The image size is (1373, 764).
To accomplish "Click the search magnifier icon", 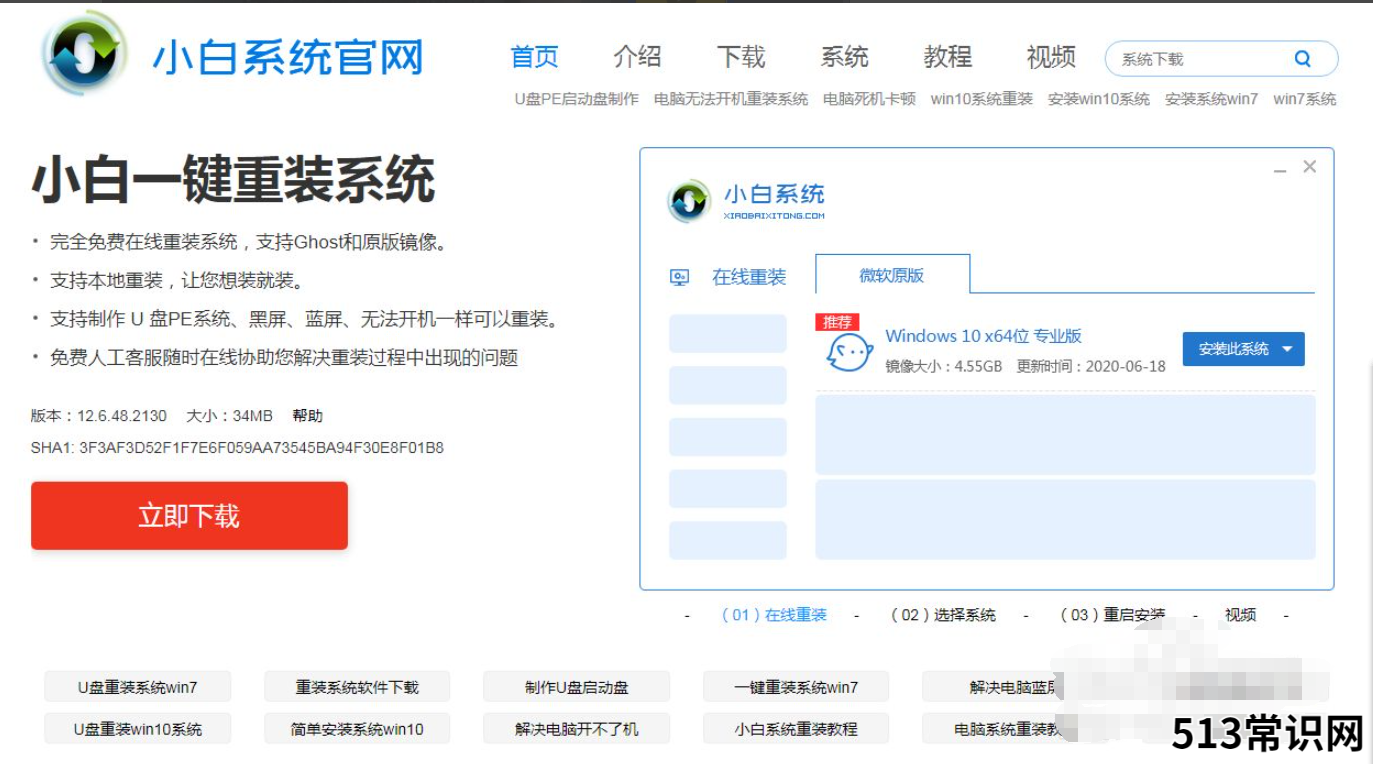I will (x=1302, y=58).
